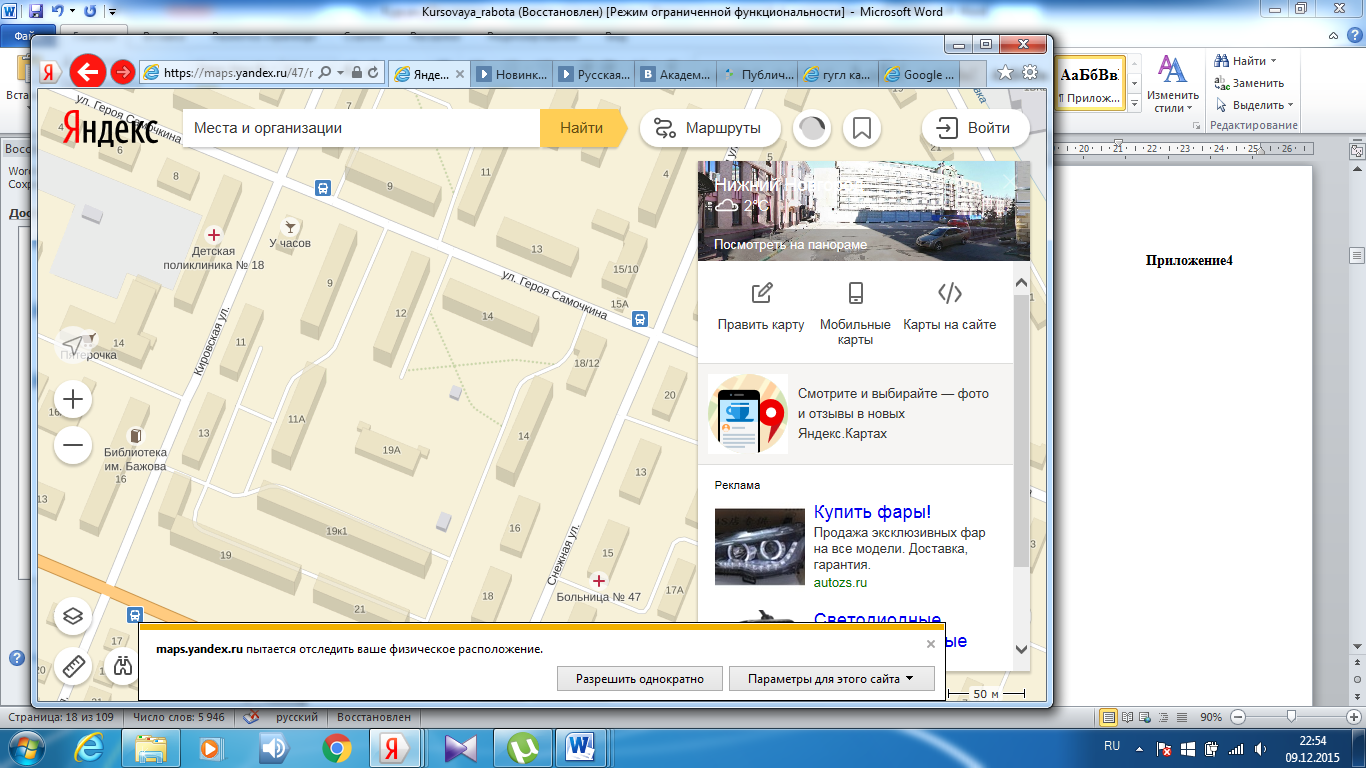This screenshot has width=1366, height=768.
Task: Click Посмотреть на панораме link
Action: tap(790, 244)
